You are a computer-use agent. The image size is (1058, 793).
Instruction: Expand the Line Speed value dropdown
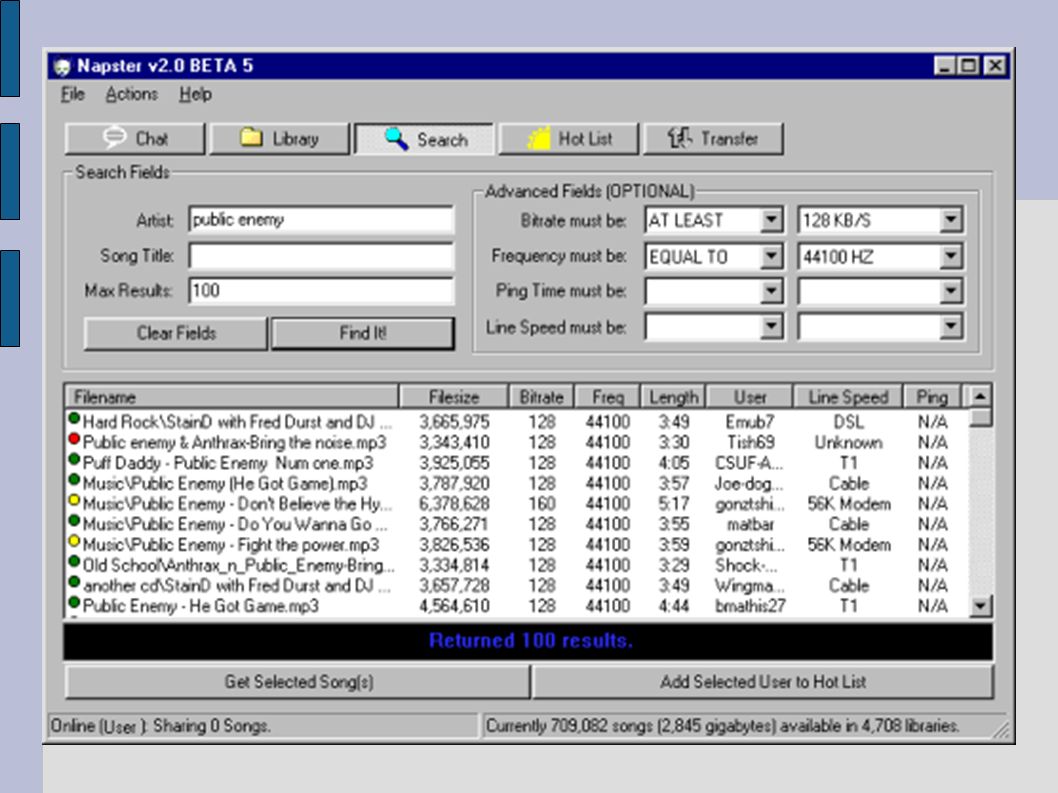pos(951,327)
